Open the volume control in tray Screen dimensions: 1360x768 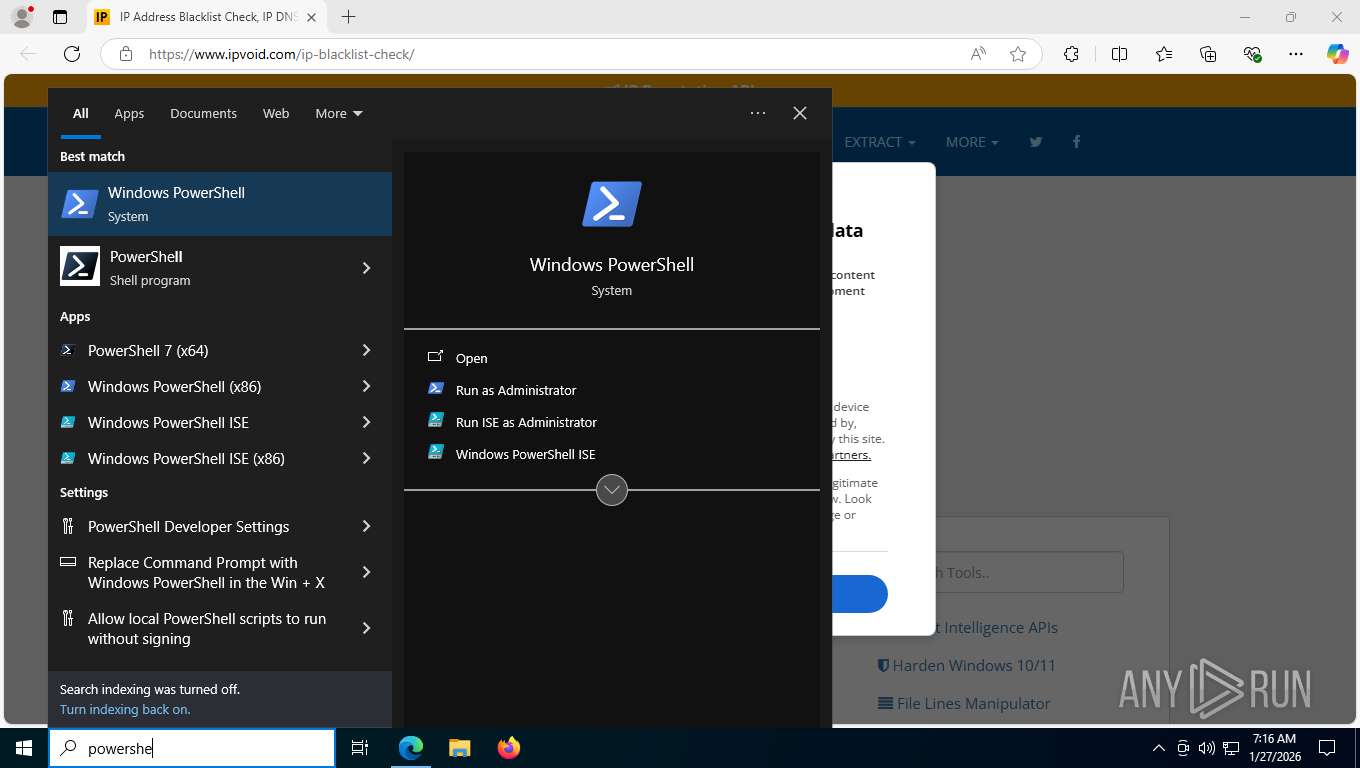[1206, 748]
